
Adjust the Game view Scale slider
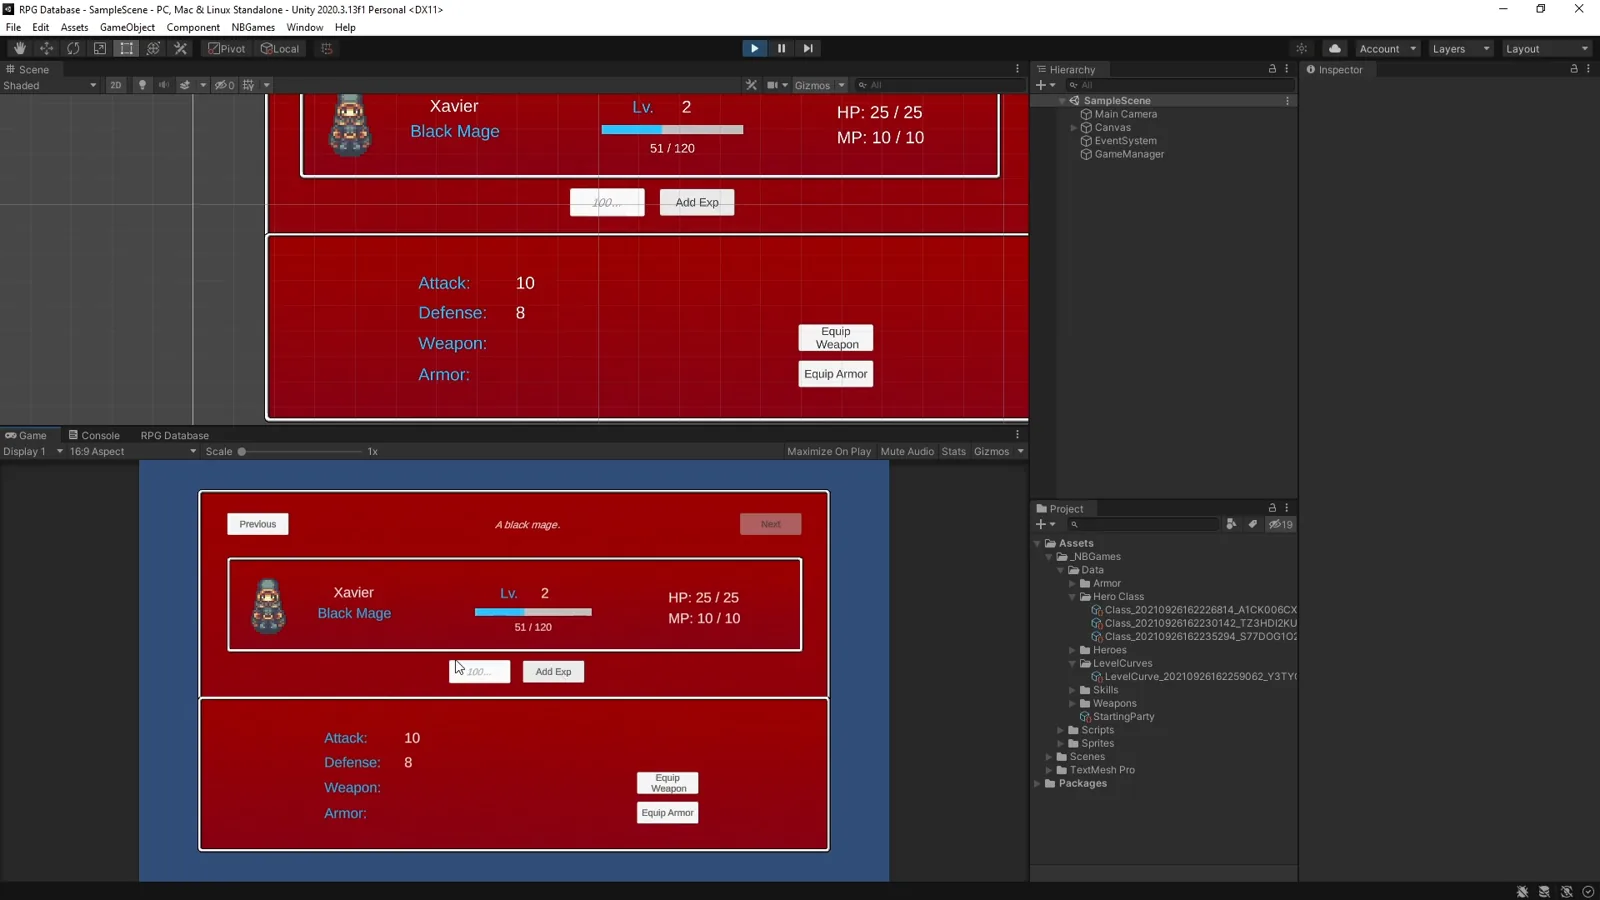point(300,451)
